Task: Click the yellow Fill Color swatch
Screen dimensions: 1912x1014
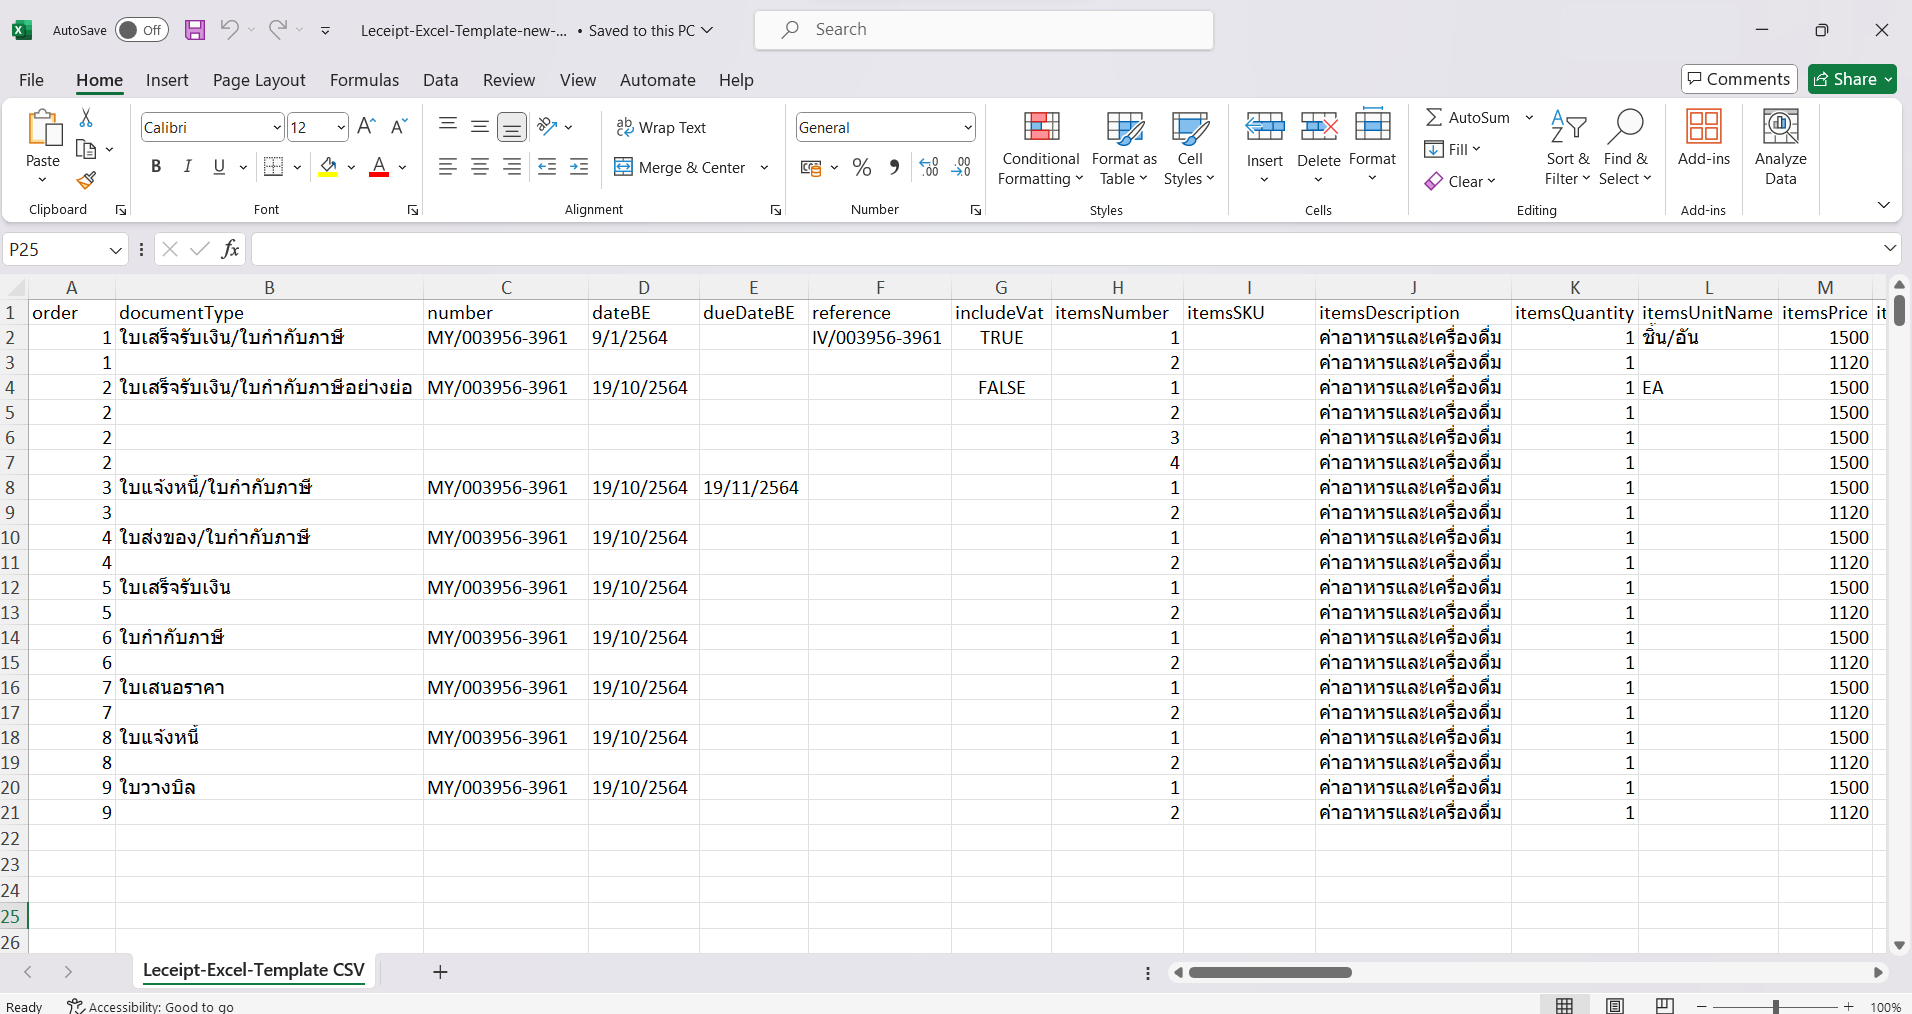Action: pyautogui.click(x=328, y=167)
